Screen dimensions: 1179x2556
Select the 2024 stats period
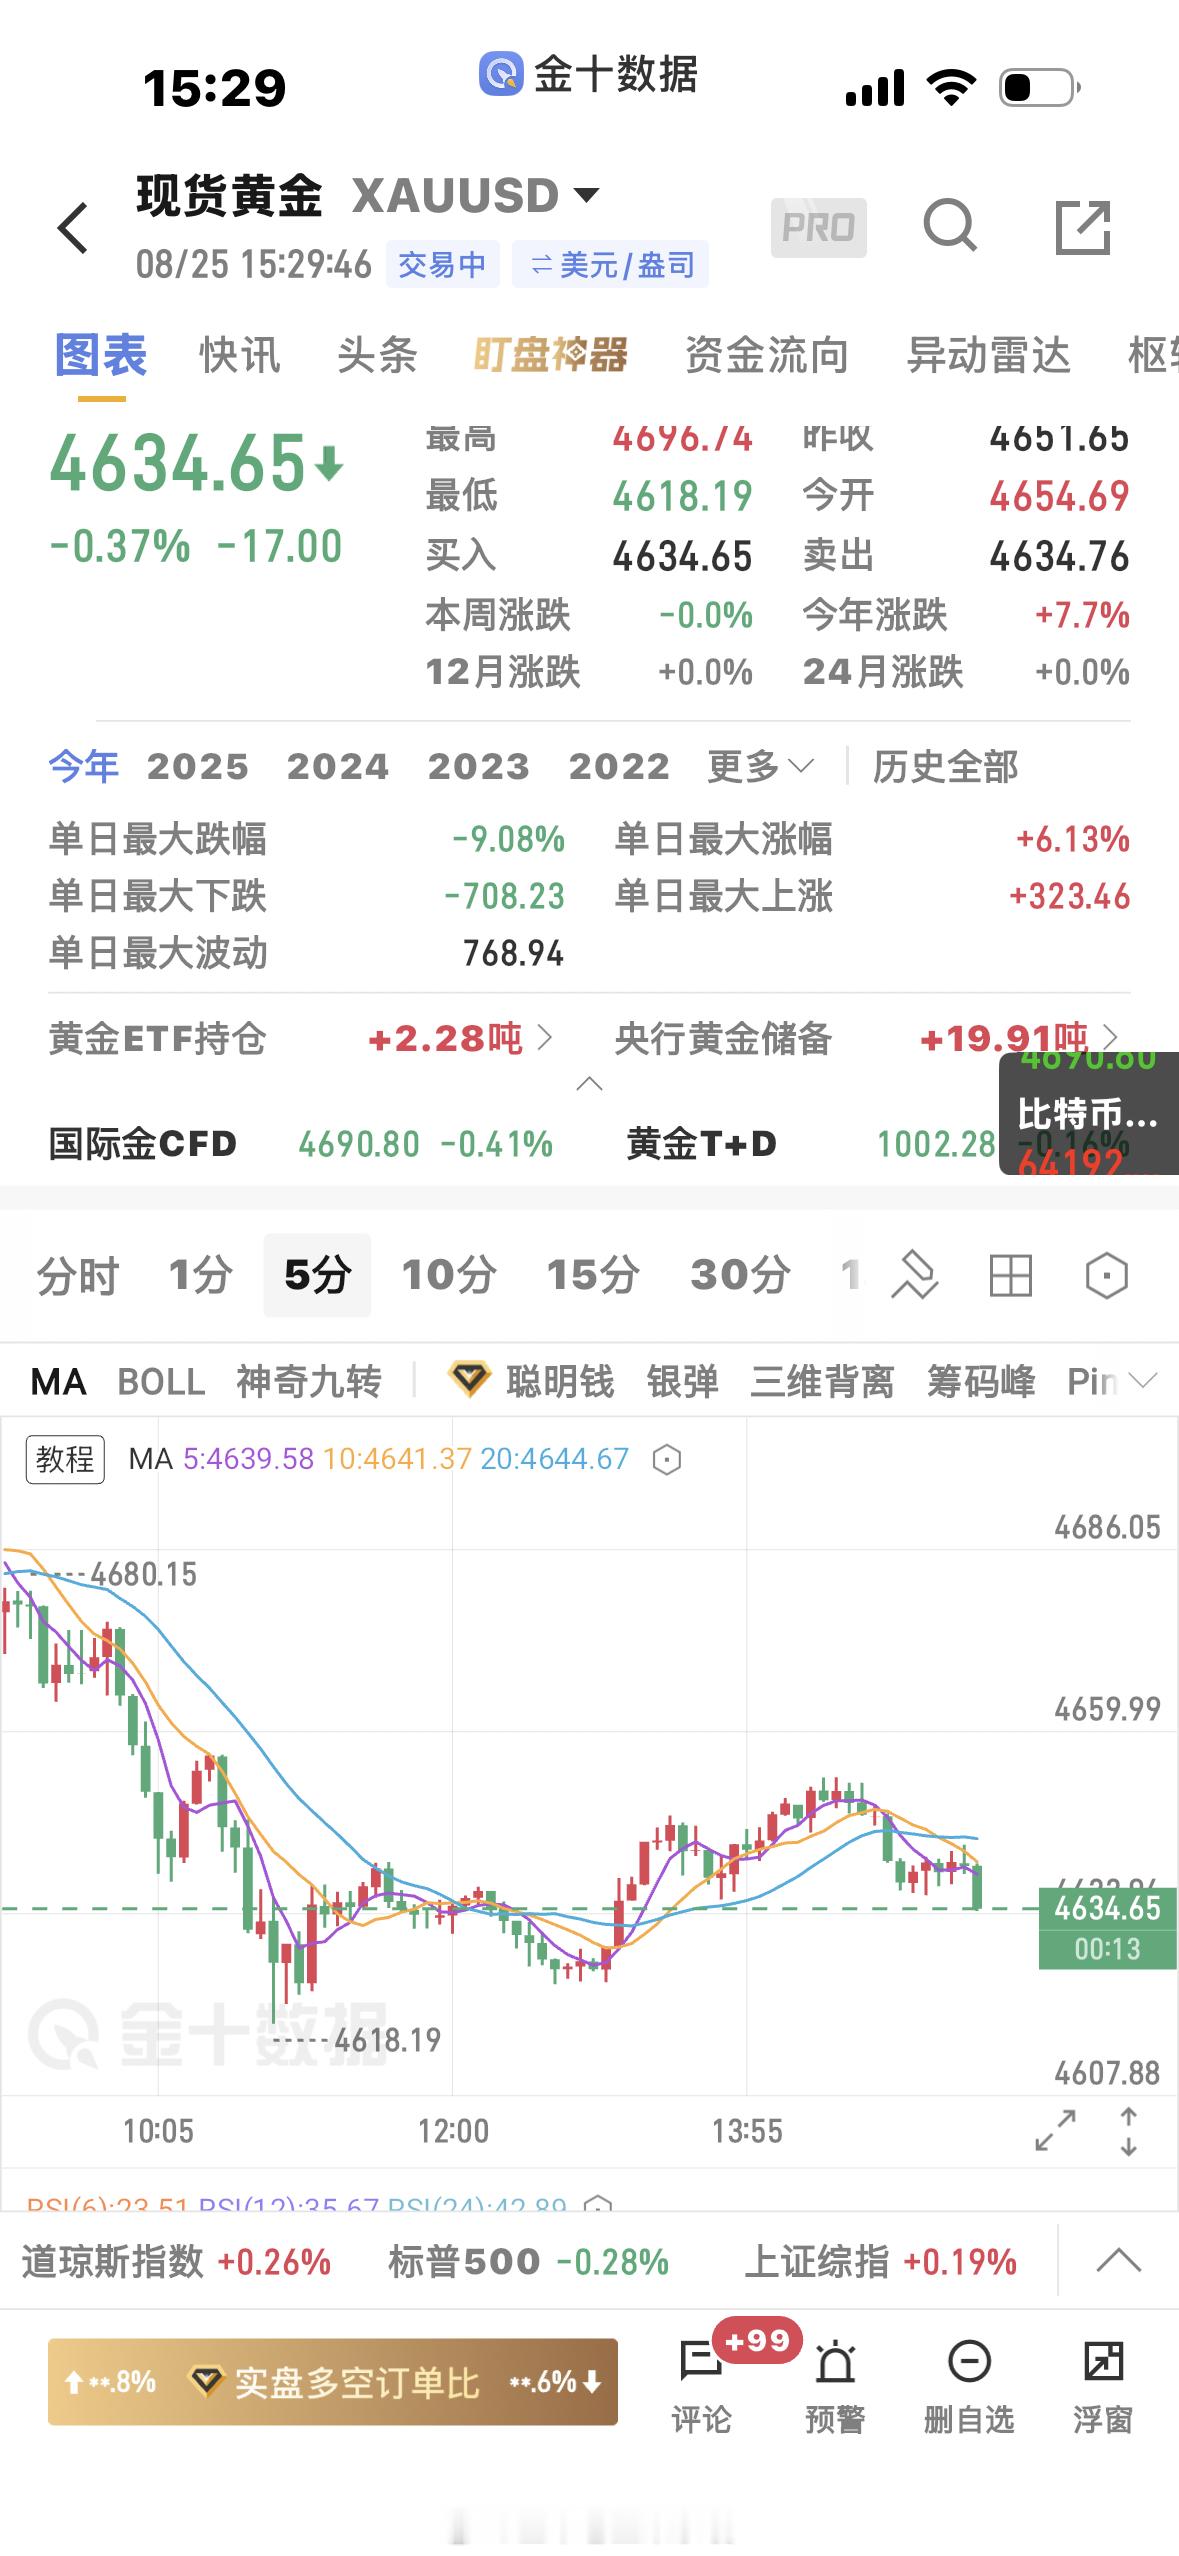pos(338,767)
